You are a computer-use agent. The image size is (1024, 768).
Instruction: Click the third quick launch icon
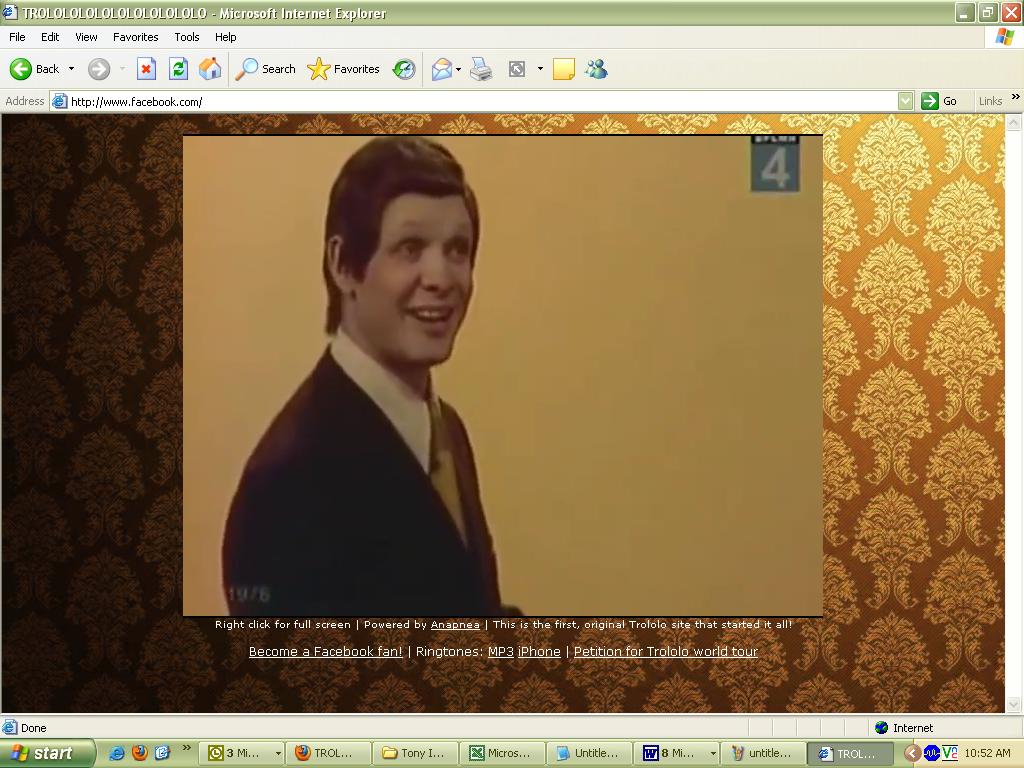click(x=162, y=753)
